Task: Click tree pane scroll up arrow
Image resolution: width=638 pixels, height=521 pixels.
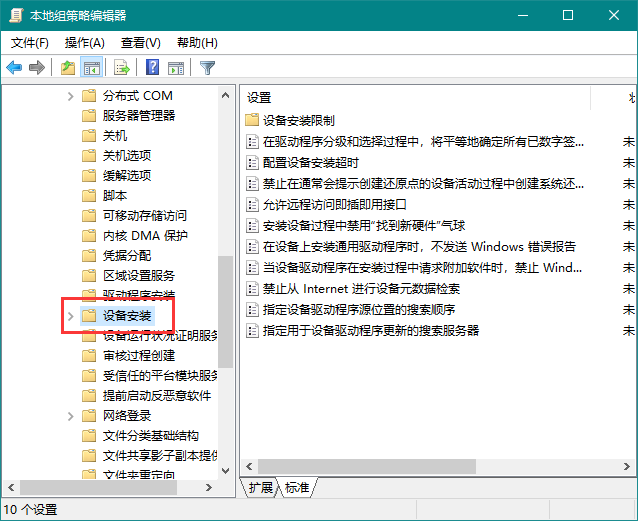Action: point(225,96)
